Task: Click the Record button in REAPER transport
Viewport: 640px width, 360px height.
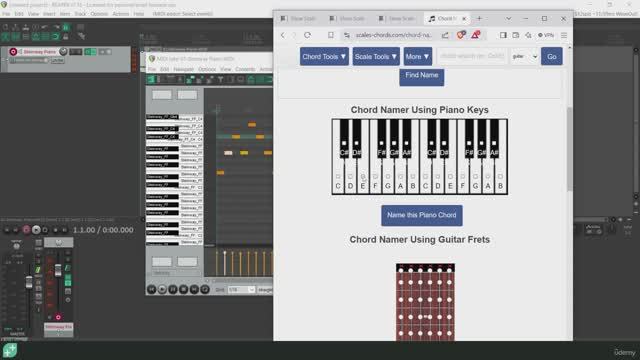Action: pos(26,230)
